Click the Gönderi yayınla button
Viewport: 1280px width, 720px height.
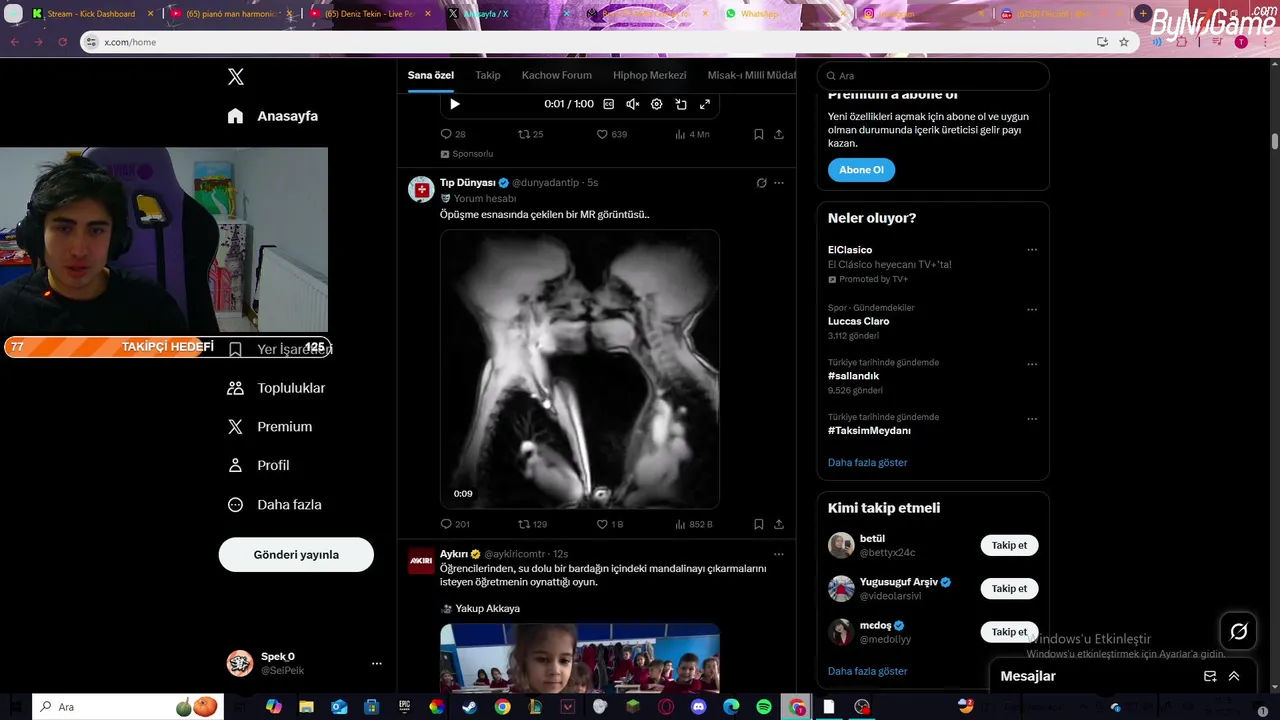coord(296,555)
